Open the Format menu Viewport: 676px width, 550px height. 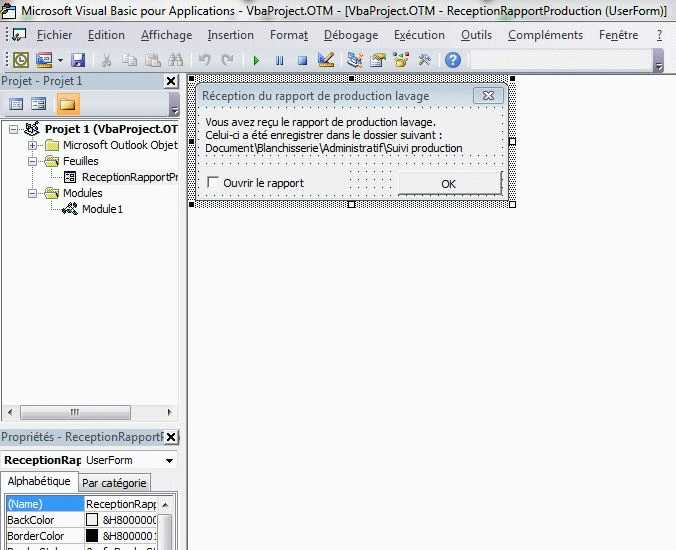289,35
